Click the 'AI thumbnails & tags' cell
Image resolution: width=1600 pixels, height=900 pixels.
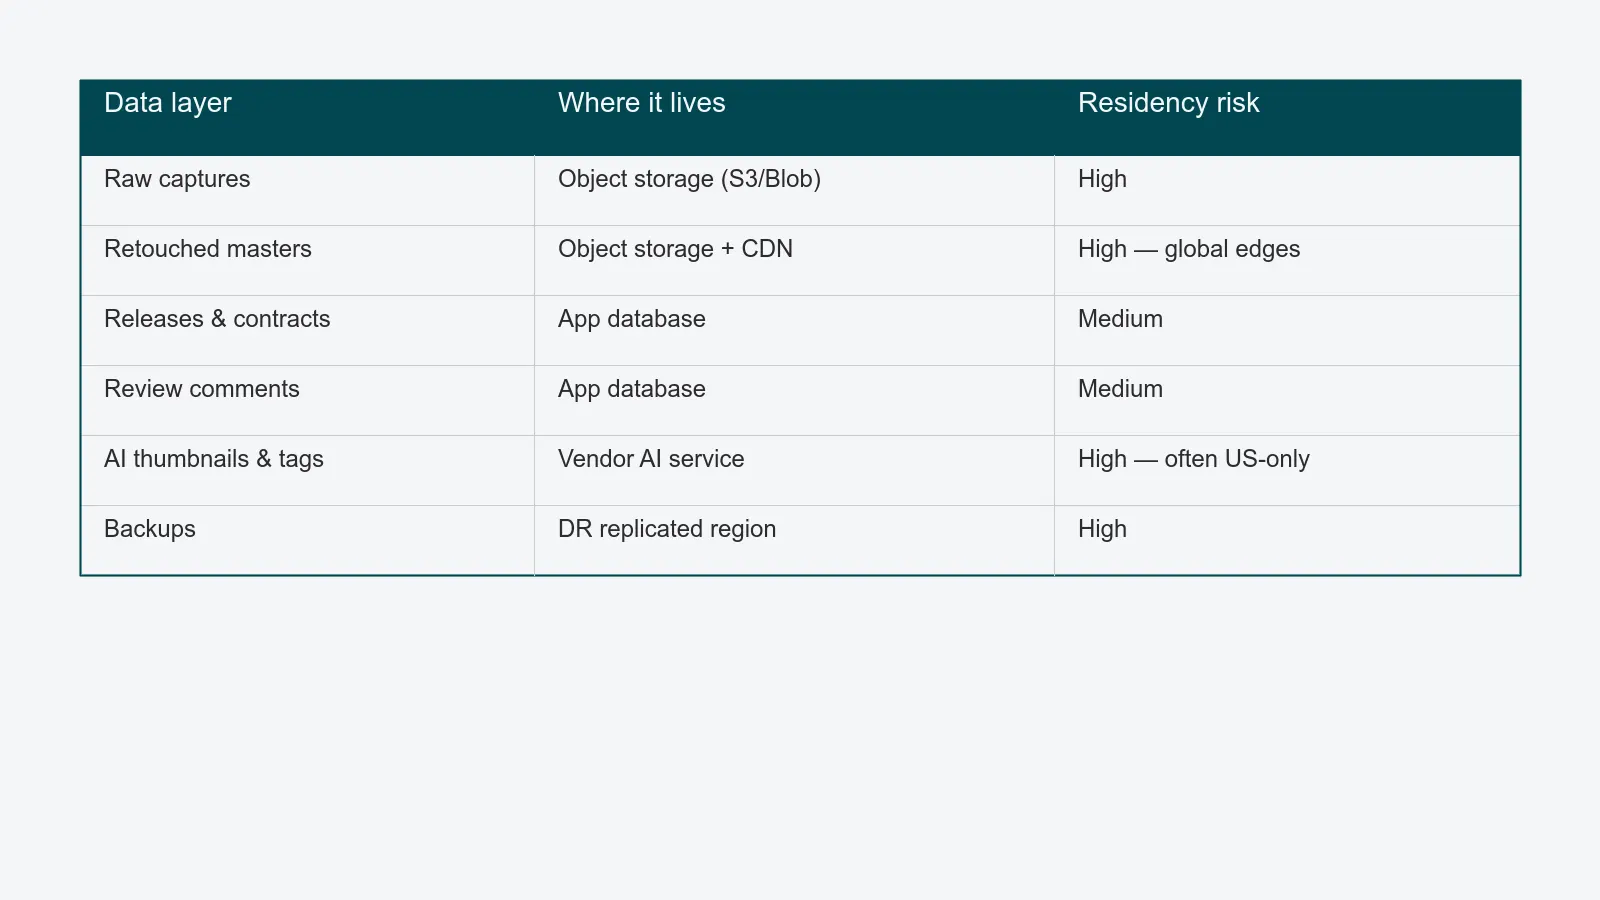(307, 470)
